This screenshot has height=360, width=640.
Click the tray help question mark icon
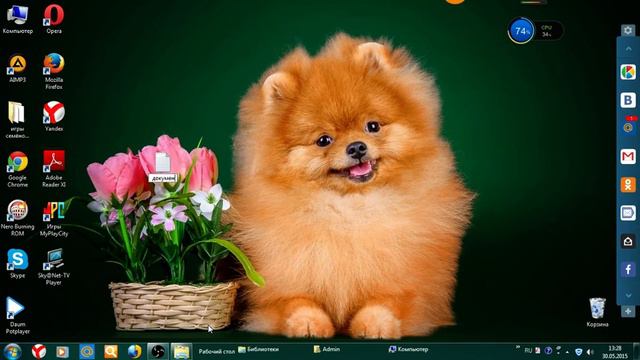click(x=548, y=351)
